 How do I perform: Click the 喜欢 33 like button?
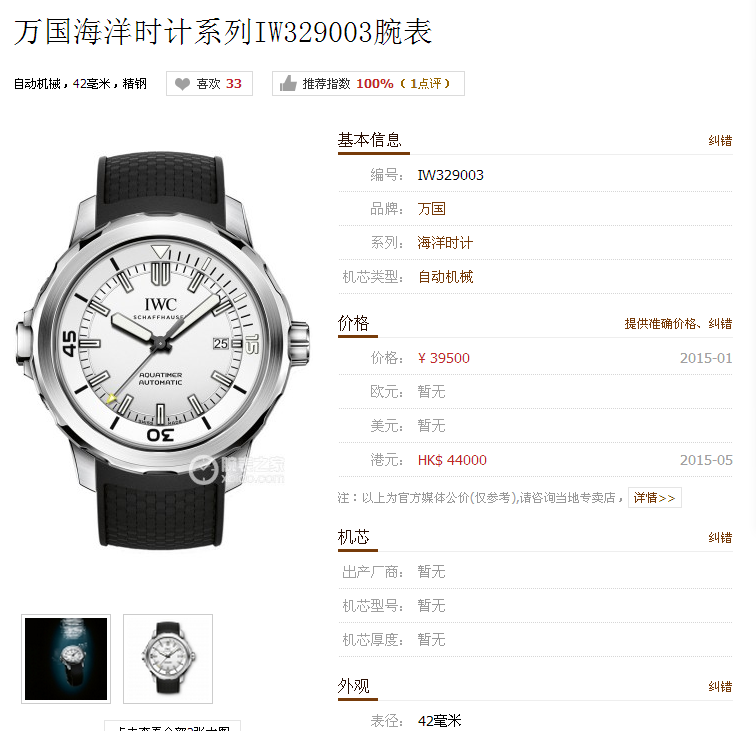tap(209, 83)
